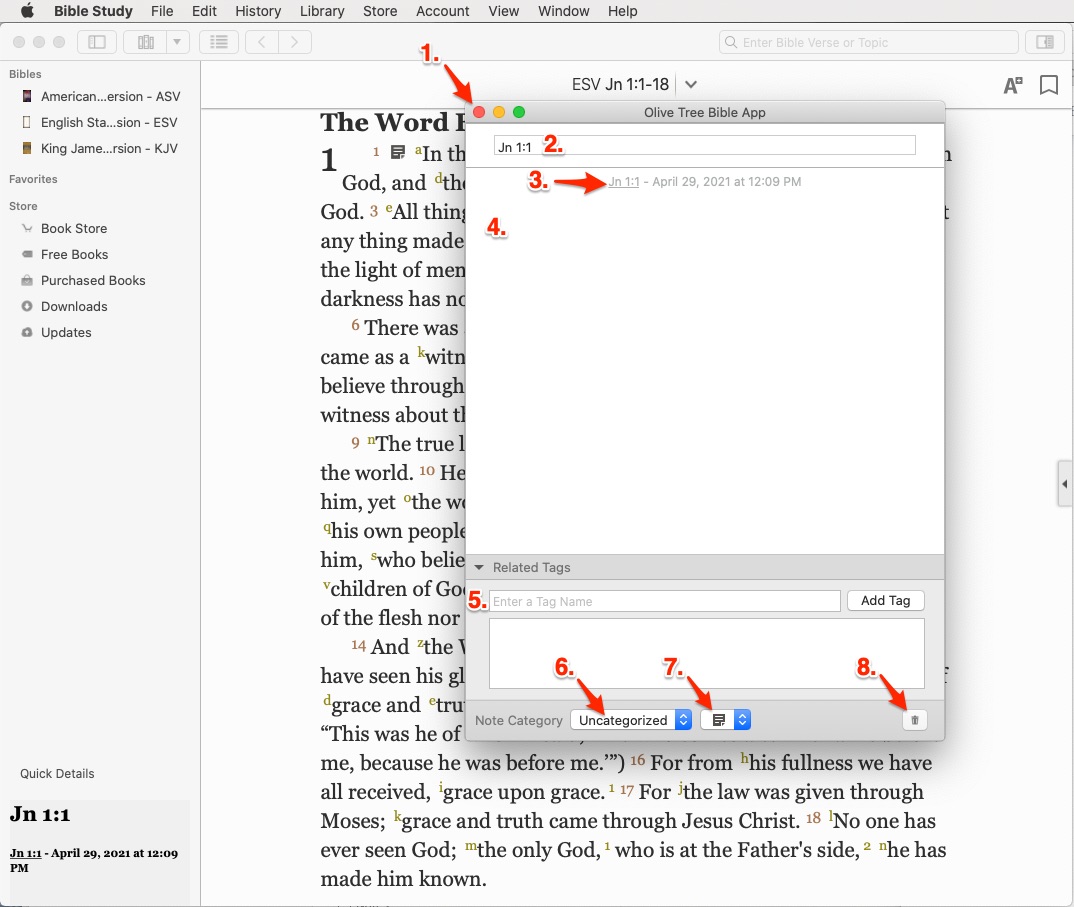Expand the collapsed right side panel arrow
1074x907 pixels.
1064,485
